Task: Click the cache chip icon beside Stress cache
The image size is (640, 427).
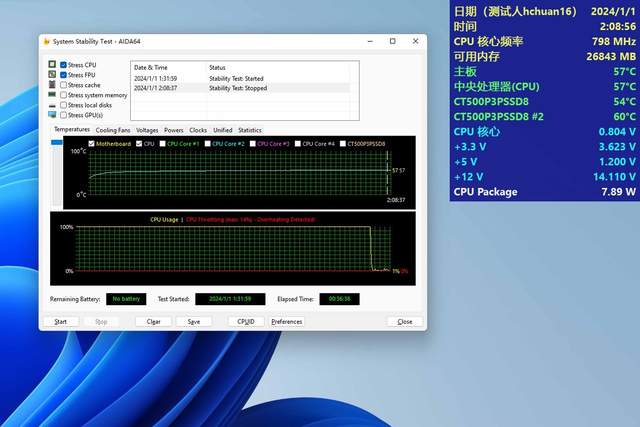Action: [x=52, y=85]
